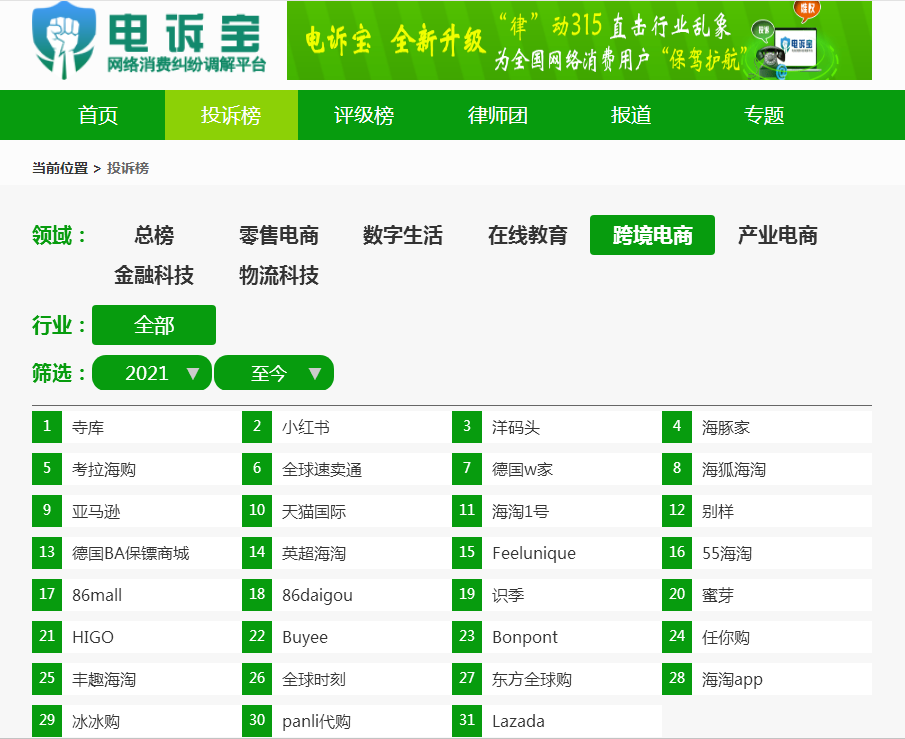The height and width of the screenshot is (739, 905).
Task: Open rank 23 Bonpont entry
Action: 557,637
